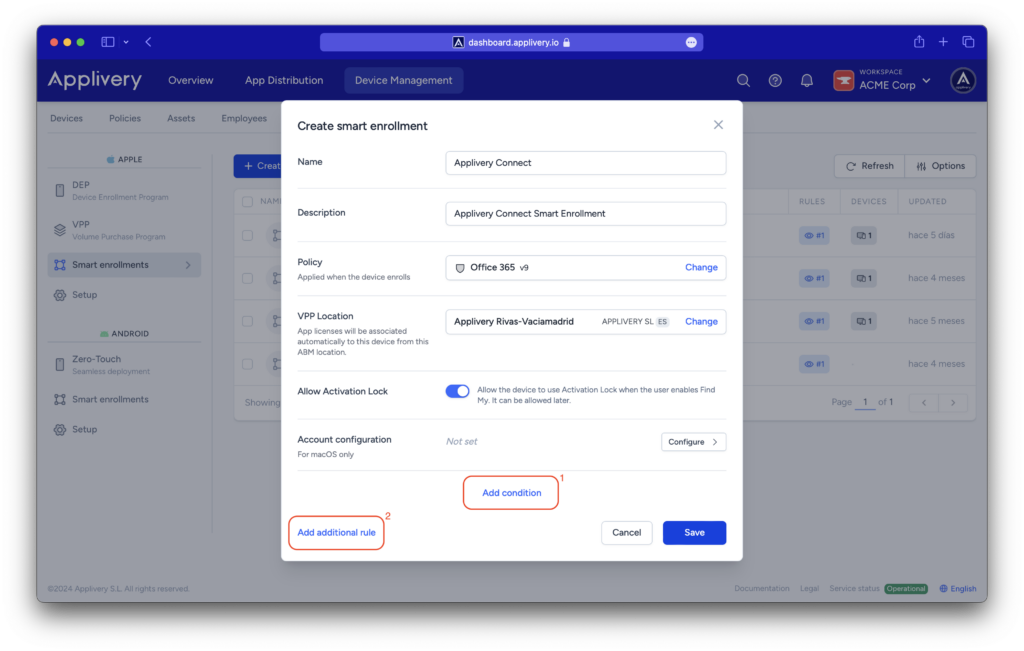
Task: Click the Name input field
Action: pos(586,163)
